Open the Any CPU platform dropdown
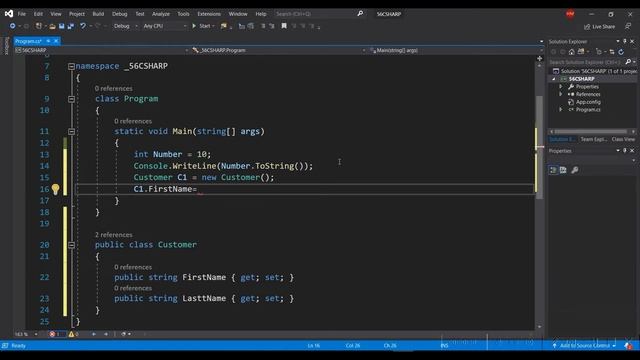Screen dimensions: 640x360 164,26
